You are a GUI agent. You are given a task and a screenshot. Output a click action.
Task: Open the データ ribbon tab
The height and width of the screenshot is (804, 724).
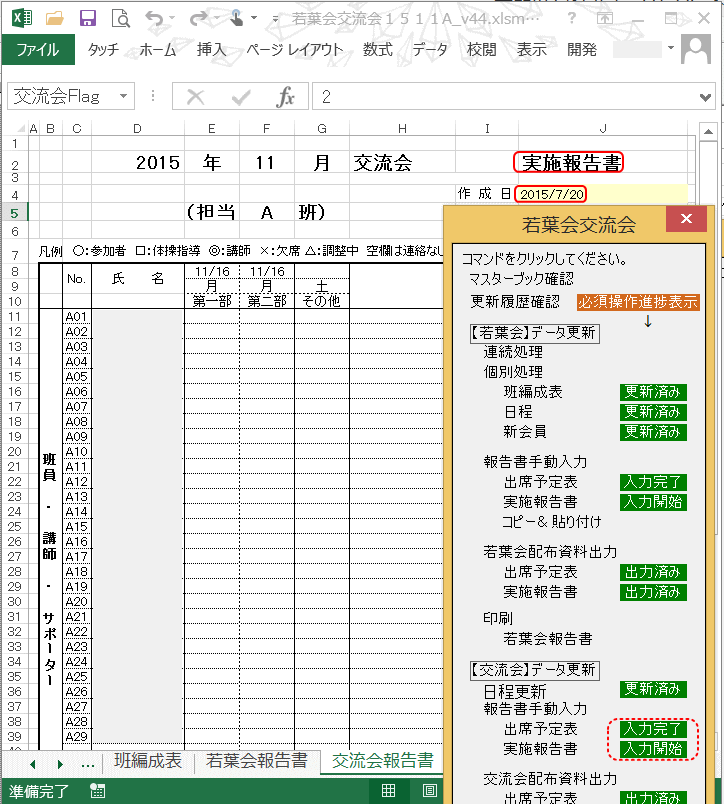point(430,50)
